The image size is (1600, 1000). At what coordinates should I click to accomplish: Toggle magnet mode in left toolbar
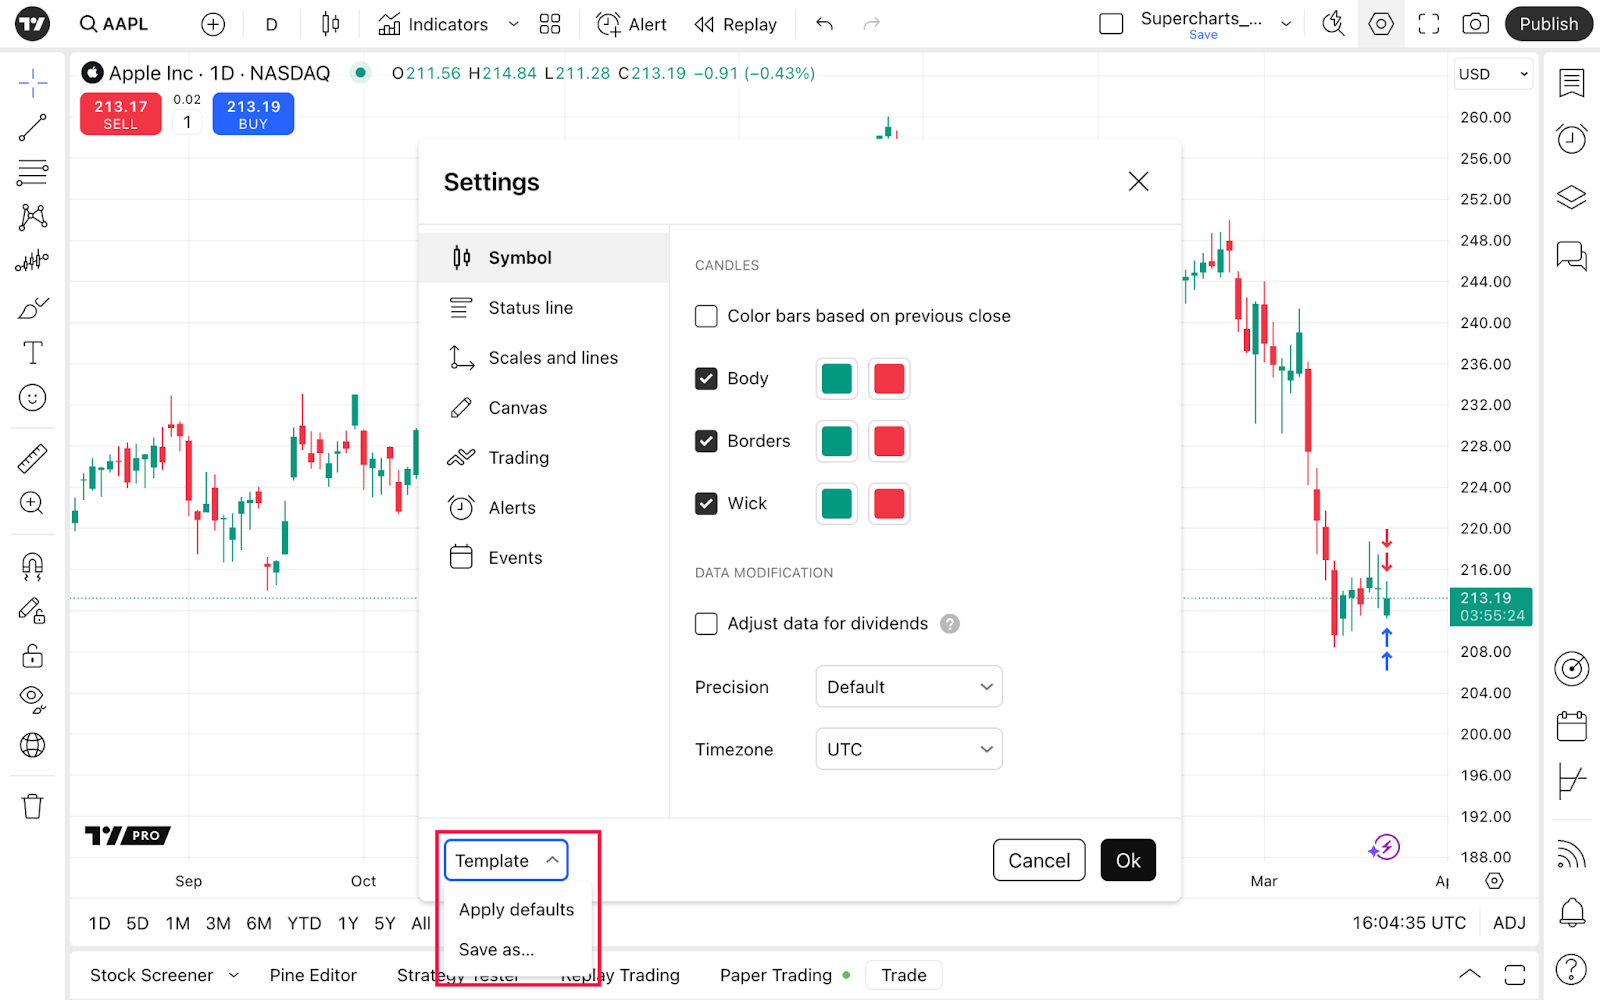[x=33, y=567]
